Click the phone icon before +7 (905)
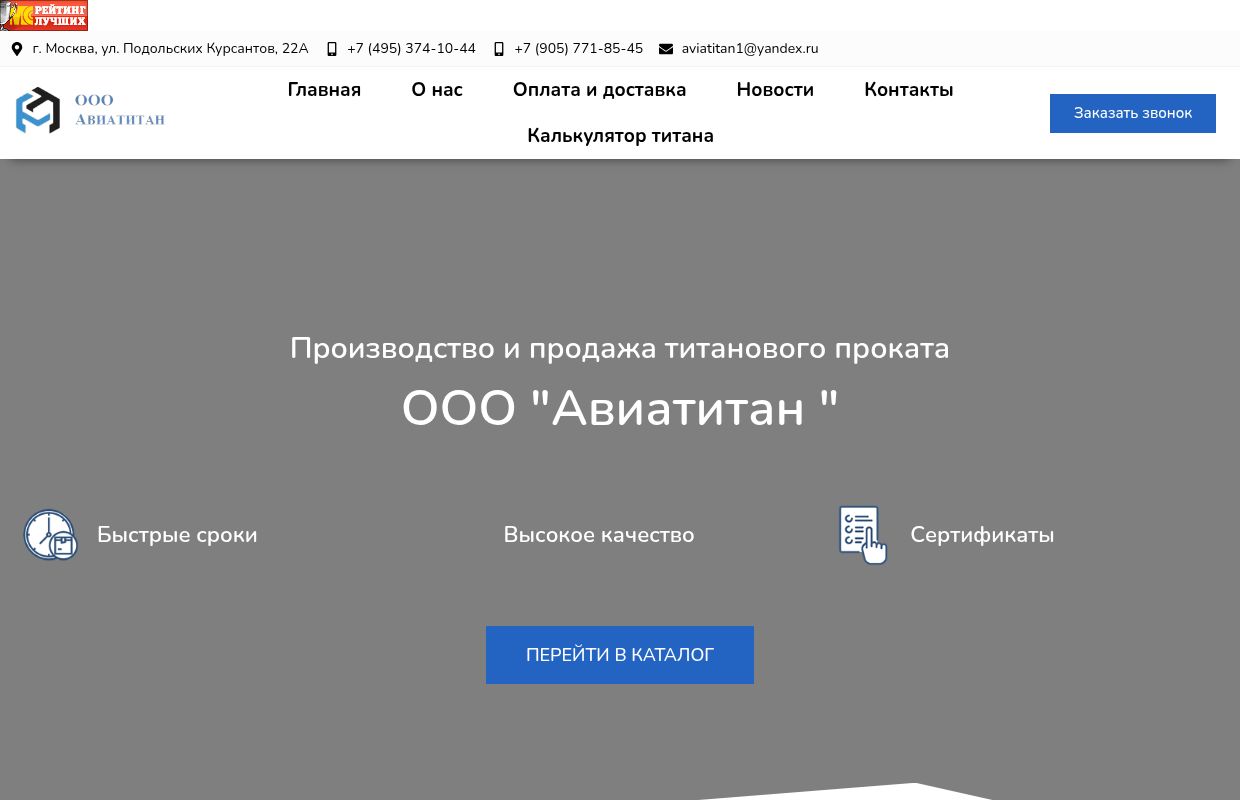Viewport: 1240px width, 800px height. 499,49
